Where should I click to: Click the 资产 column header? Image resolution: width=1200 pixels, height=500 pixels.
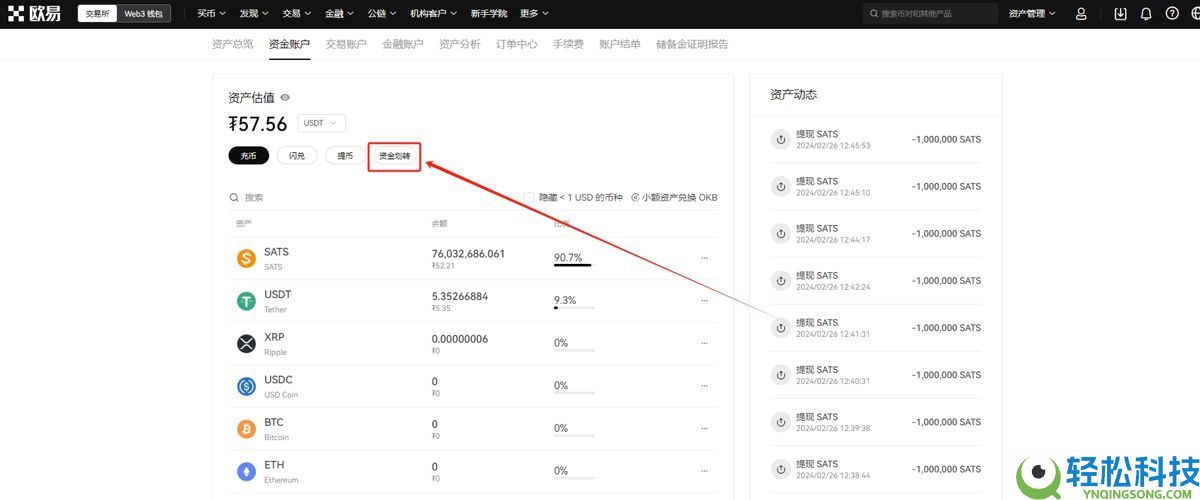coord(243,223)
